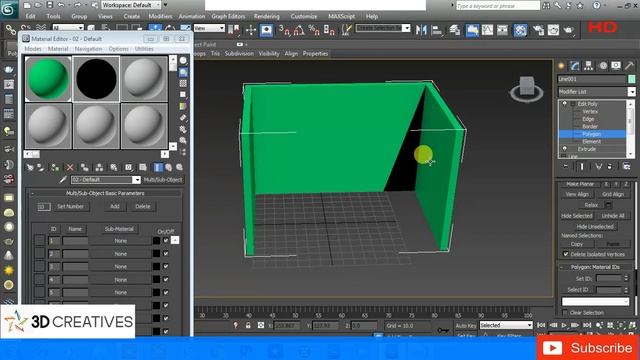Toggle checkered Background icon in Material Editor
Viewport: 640px width, 360px height.
tap(183, 83)
